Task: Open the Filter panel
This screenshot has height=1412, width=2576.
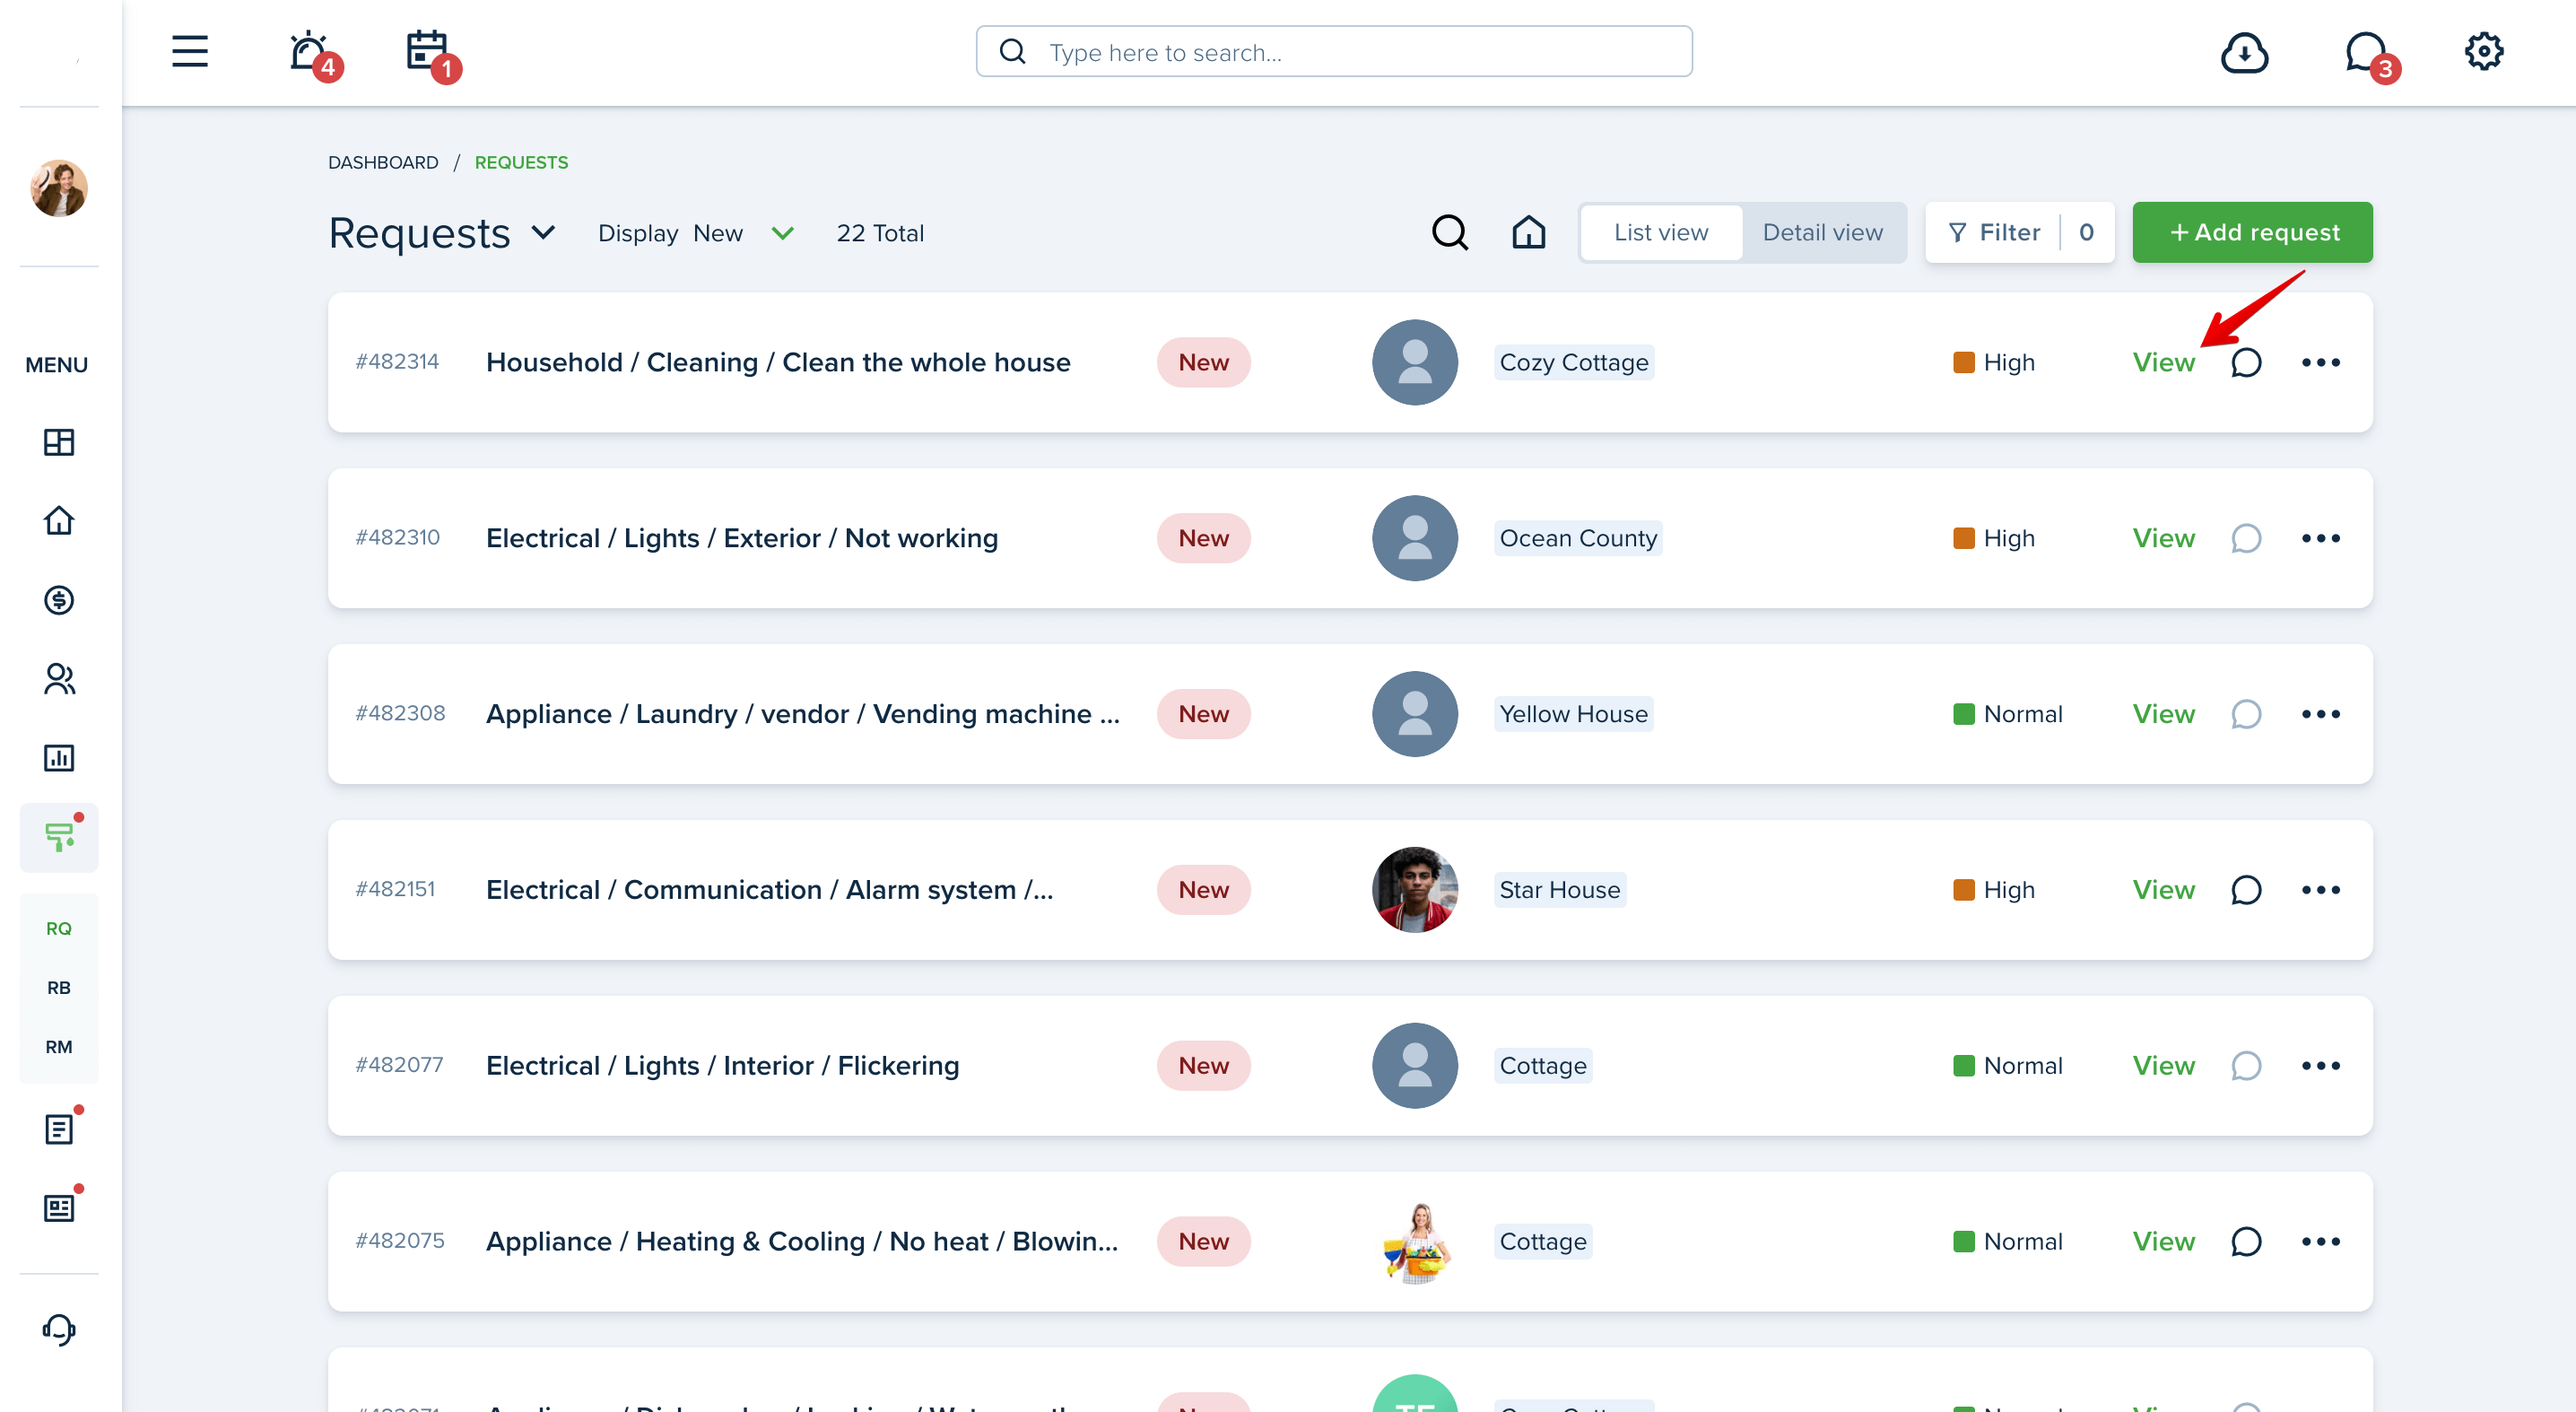Action: pos(2019,233)
